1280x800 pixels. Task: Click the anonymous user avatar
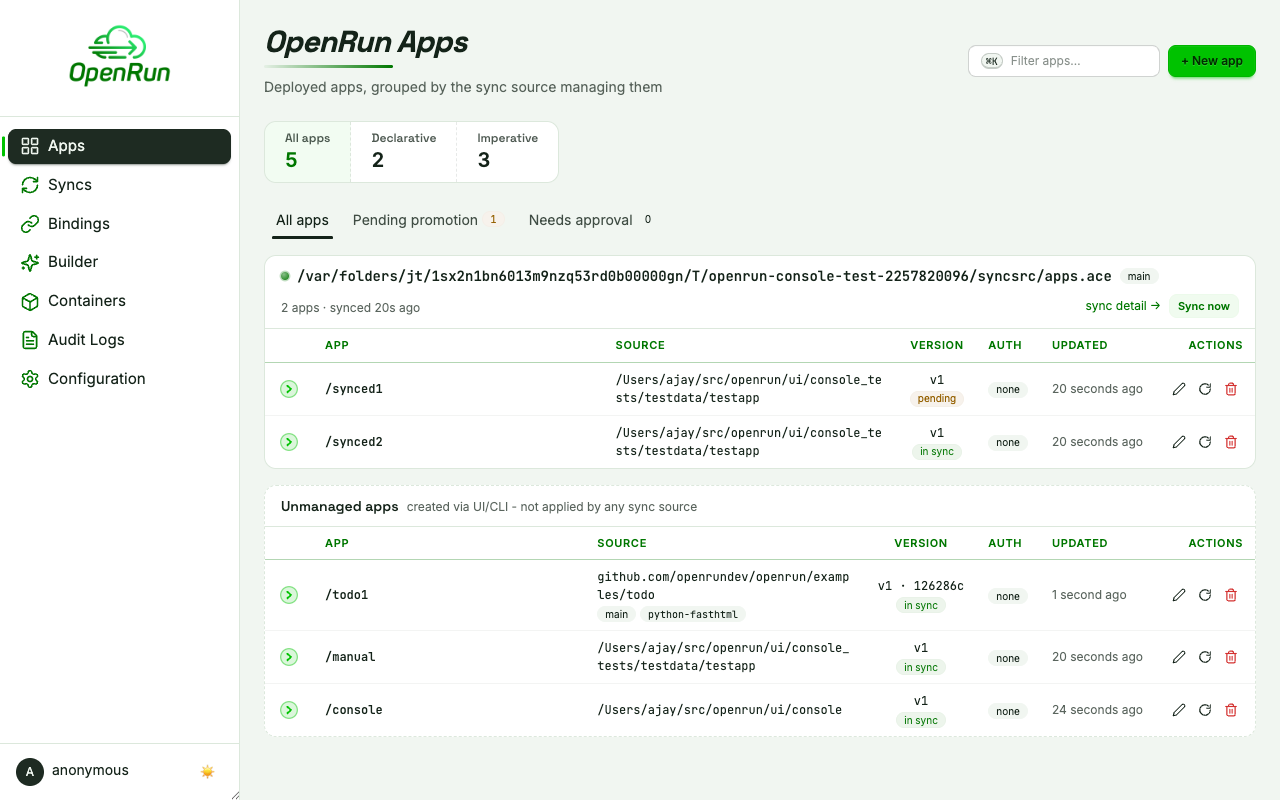click(30, 771)
